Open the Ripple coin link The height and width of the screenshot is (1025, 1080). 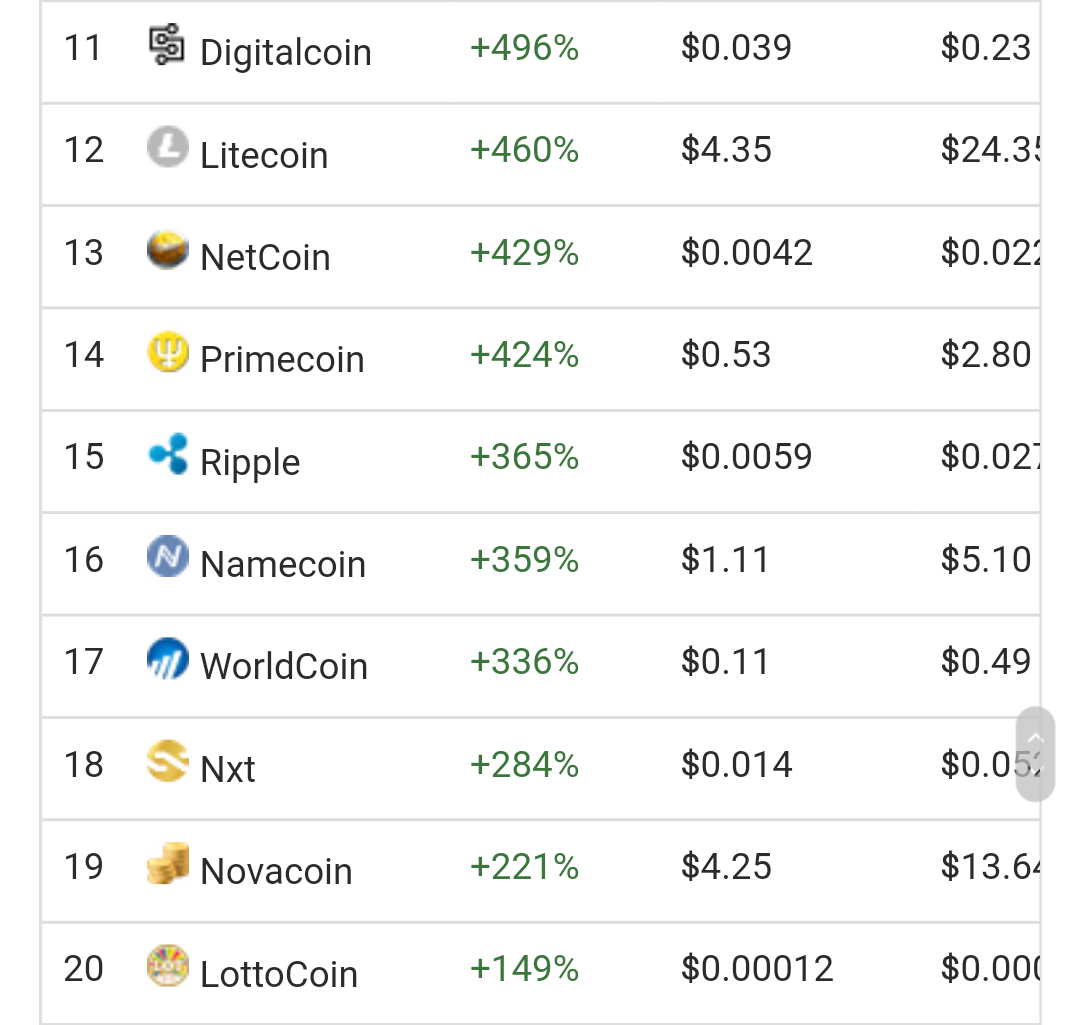(250, 462)
